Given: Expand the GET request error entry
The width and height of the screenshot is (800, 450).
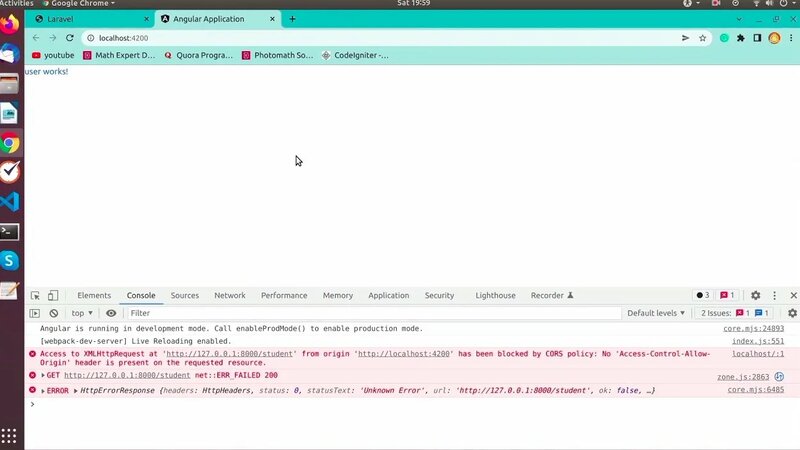Looking at the screenshot, I should pos(43,376).
